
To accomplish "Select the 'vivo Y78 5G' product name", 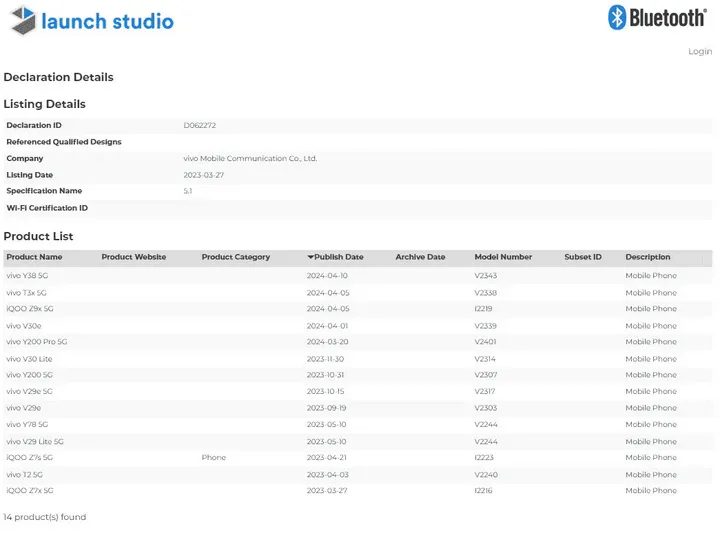I will coord(27,424).
